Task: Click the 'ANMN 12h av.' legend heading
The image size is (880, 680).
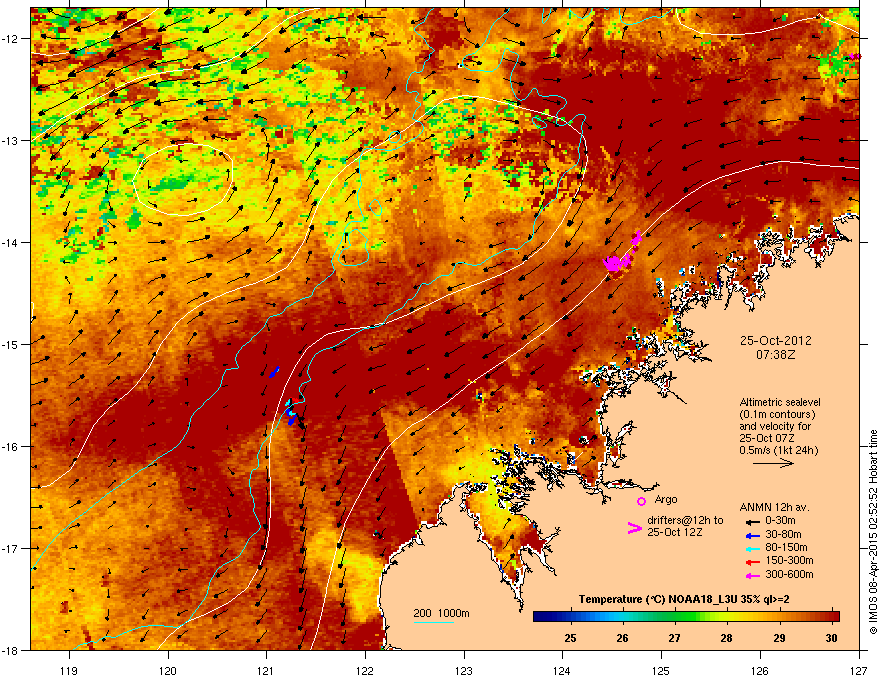Action: [x=774, y=507]
